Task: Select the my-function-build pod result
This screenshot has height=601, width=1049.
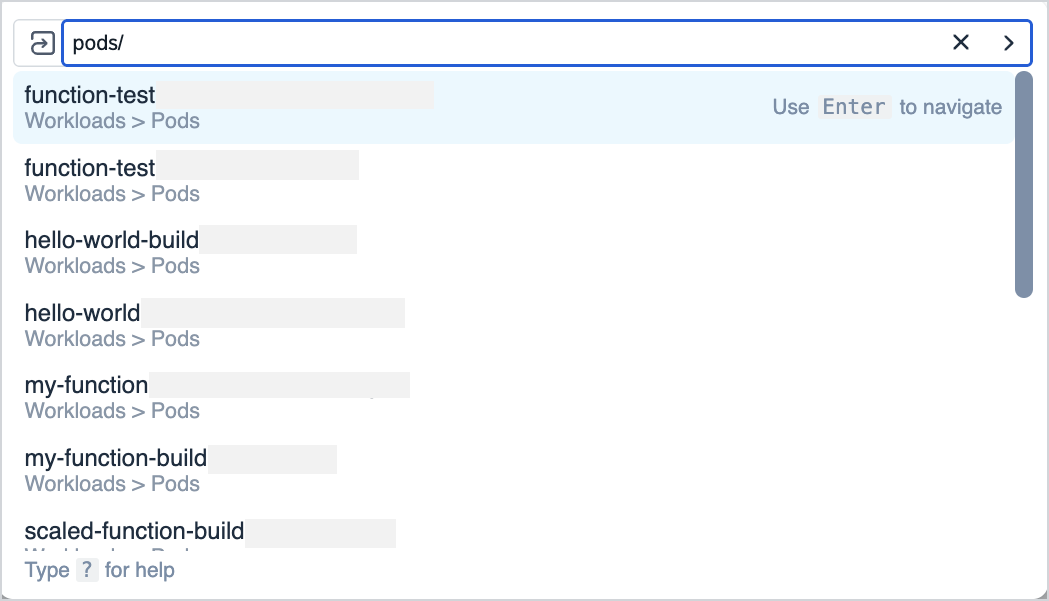Action: [115, 458]
